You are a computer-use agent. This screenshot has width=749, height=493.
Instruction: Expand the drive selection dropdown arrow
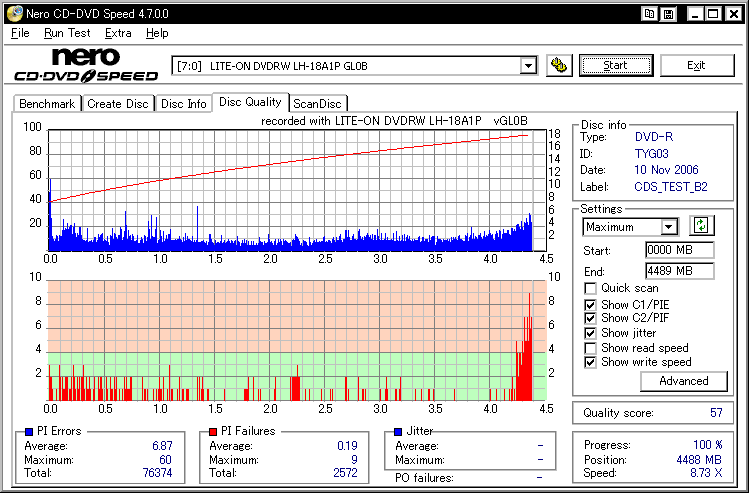click(528, 66)
